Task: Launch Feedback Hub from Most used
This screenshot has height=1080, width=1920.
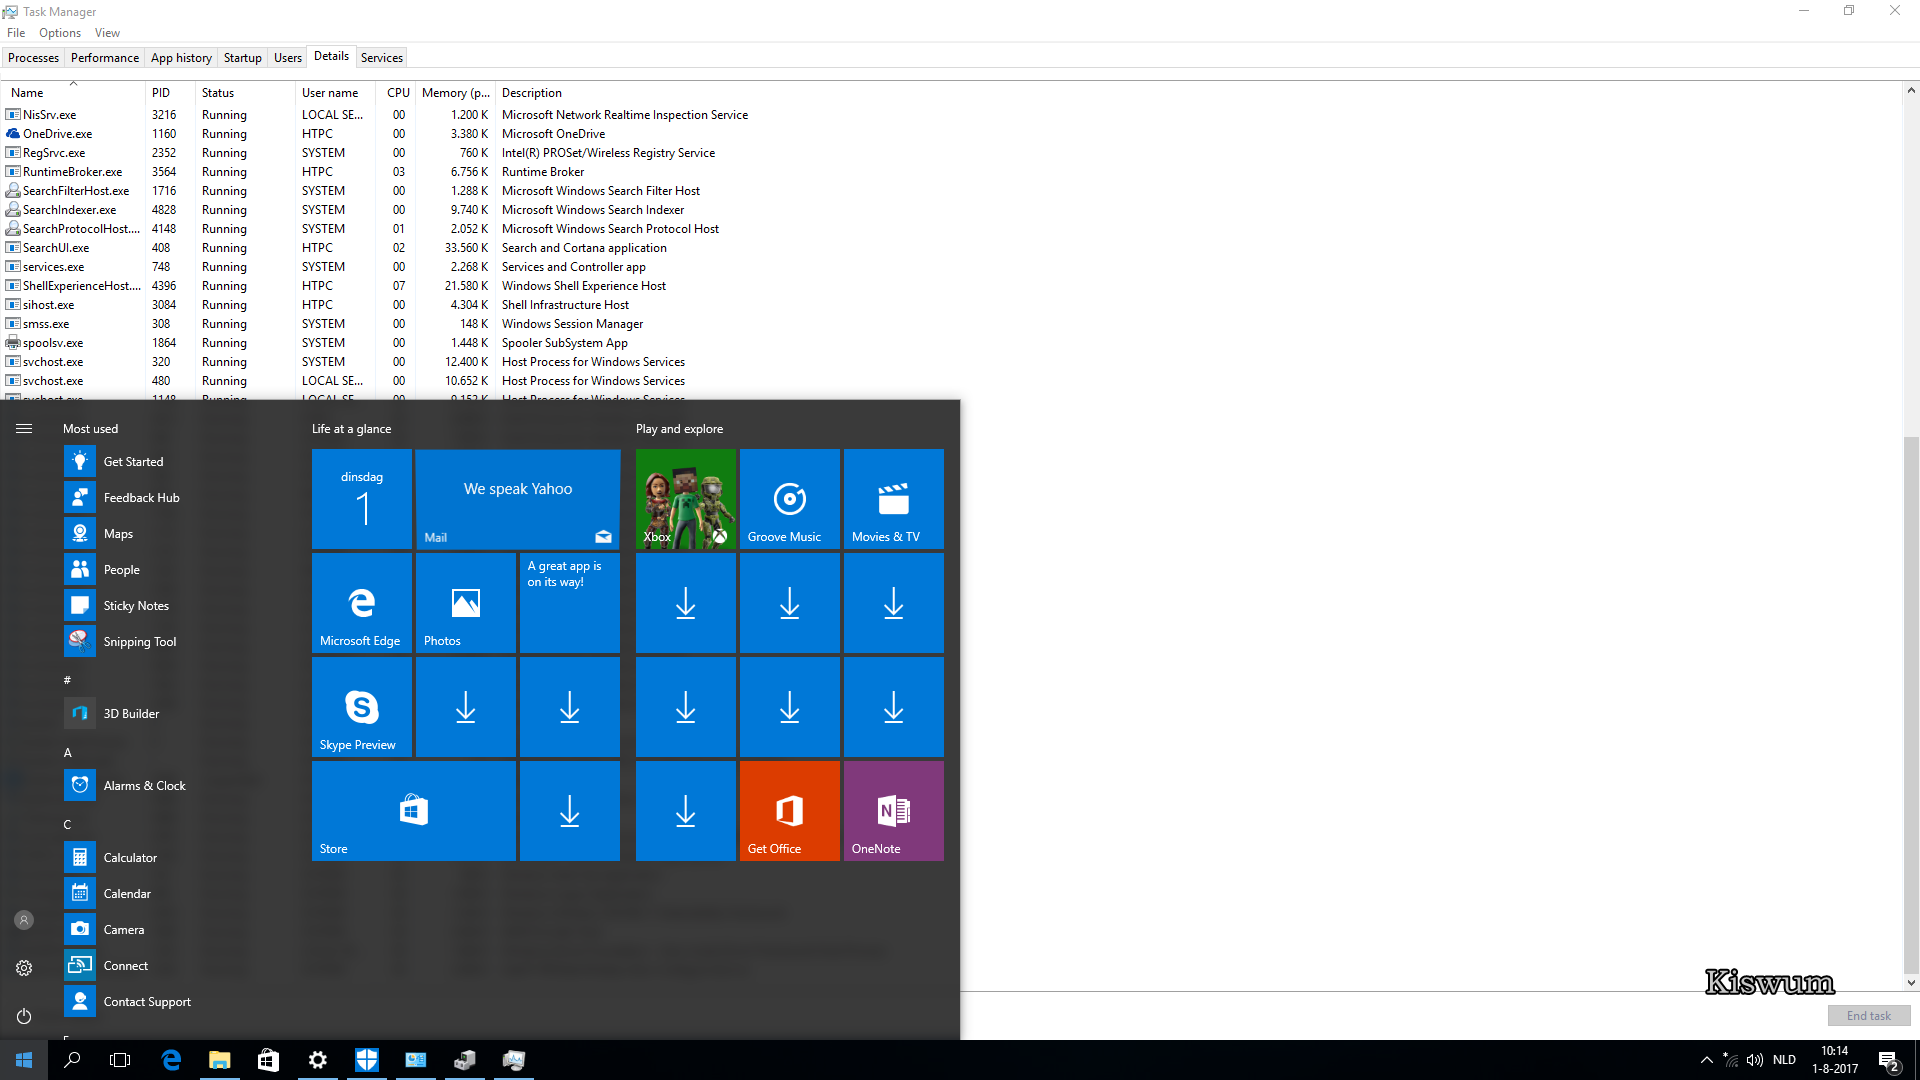Action: (x=80, y=497)
